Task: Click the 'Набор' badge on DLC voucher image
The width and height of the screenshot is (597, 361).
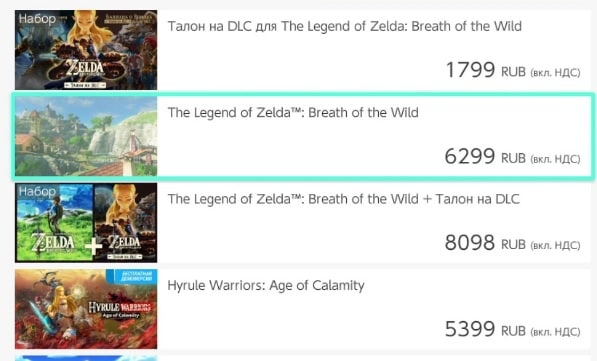Action: coord(37,19)
